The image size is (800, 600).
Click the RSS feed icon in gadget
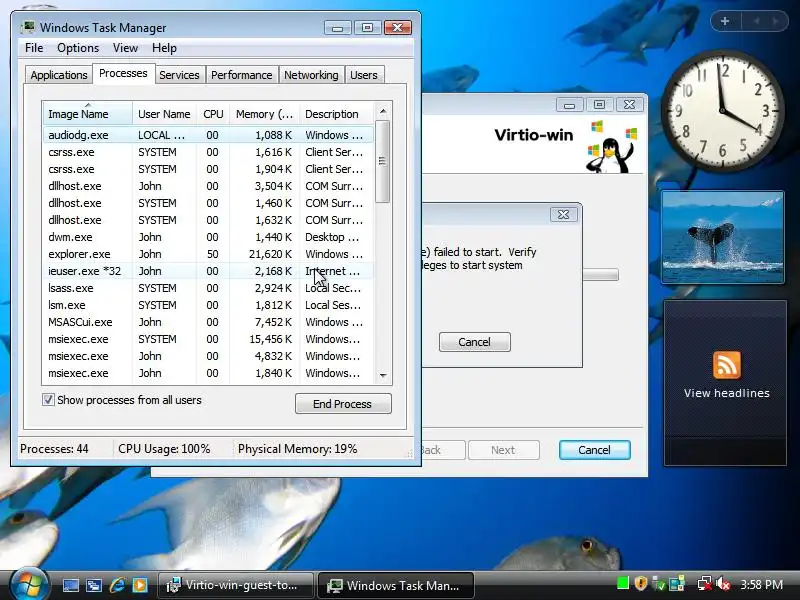point(727,365)
